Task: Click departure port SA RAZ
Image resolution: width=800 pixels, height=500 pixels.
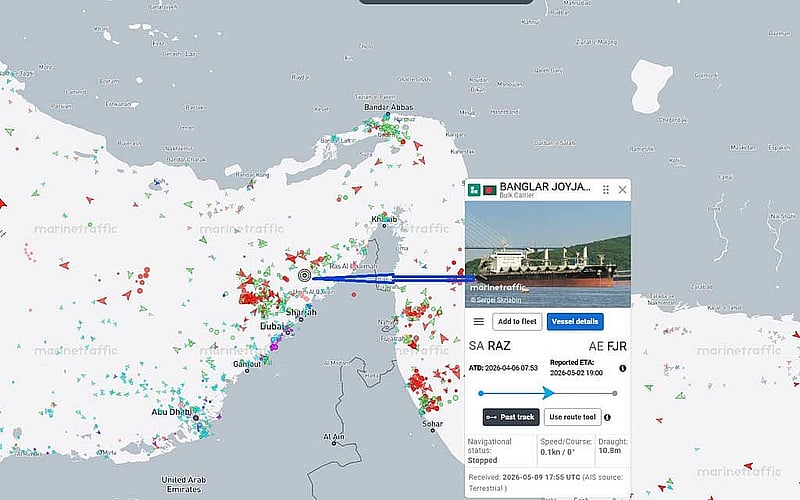Action: click(489, 346)
